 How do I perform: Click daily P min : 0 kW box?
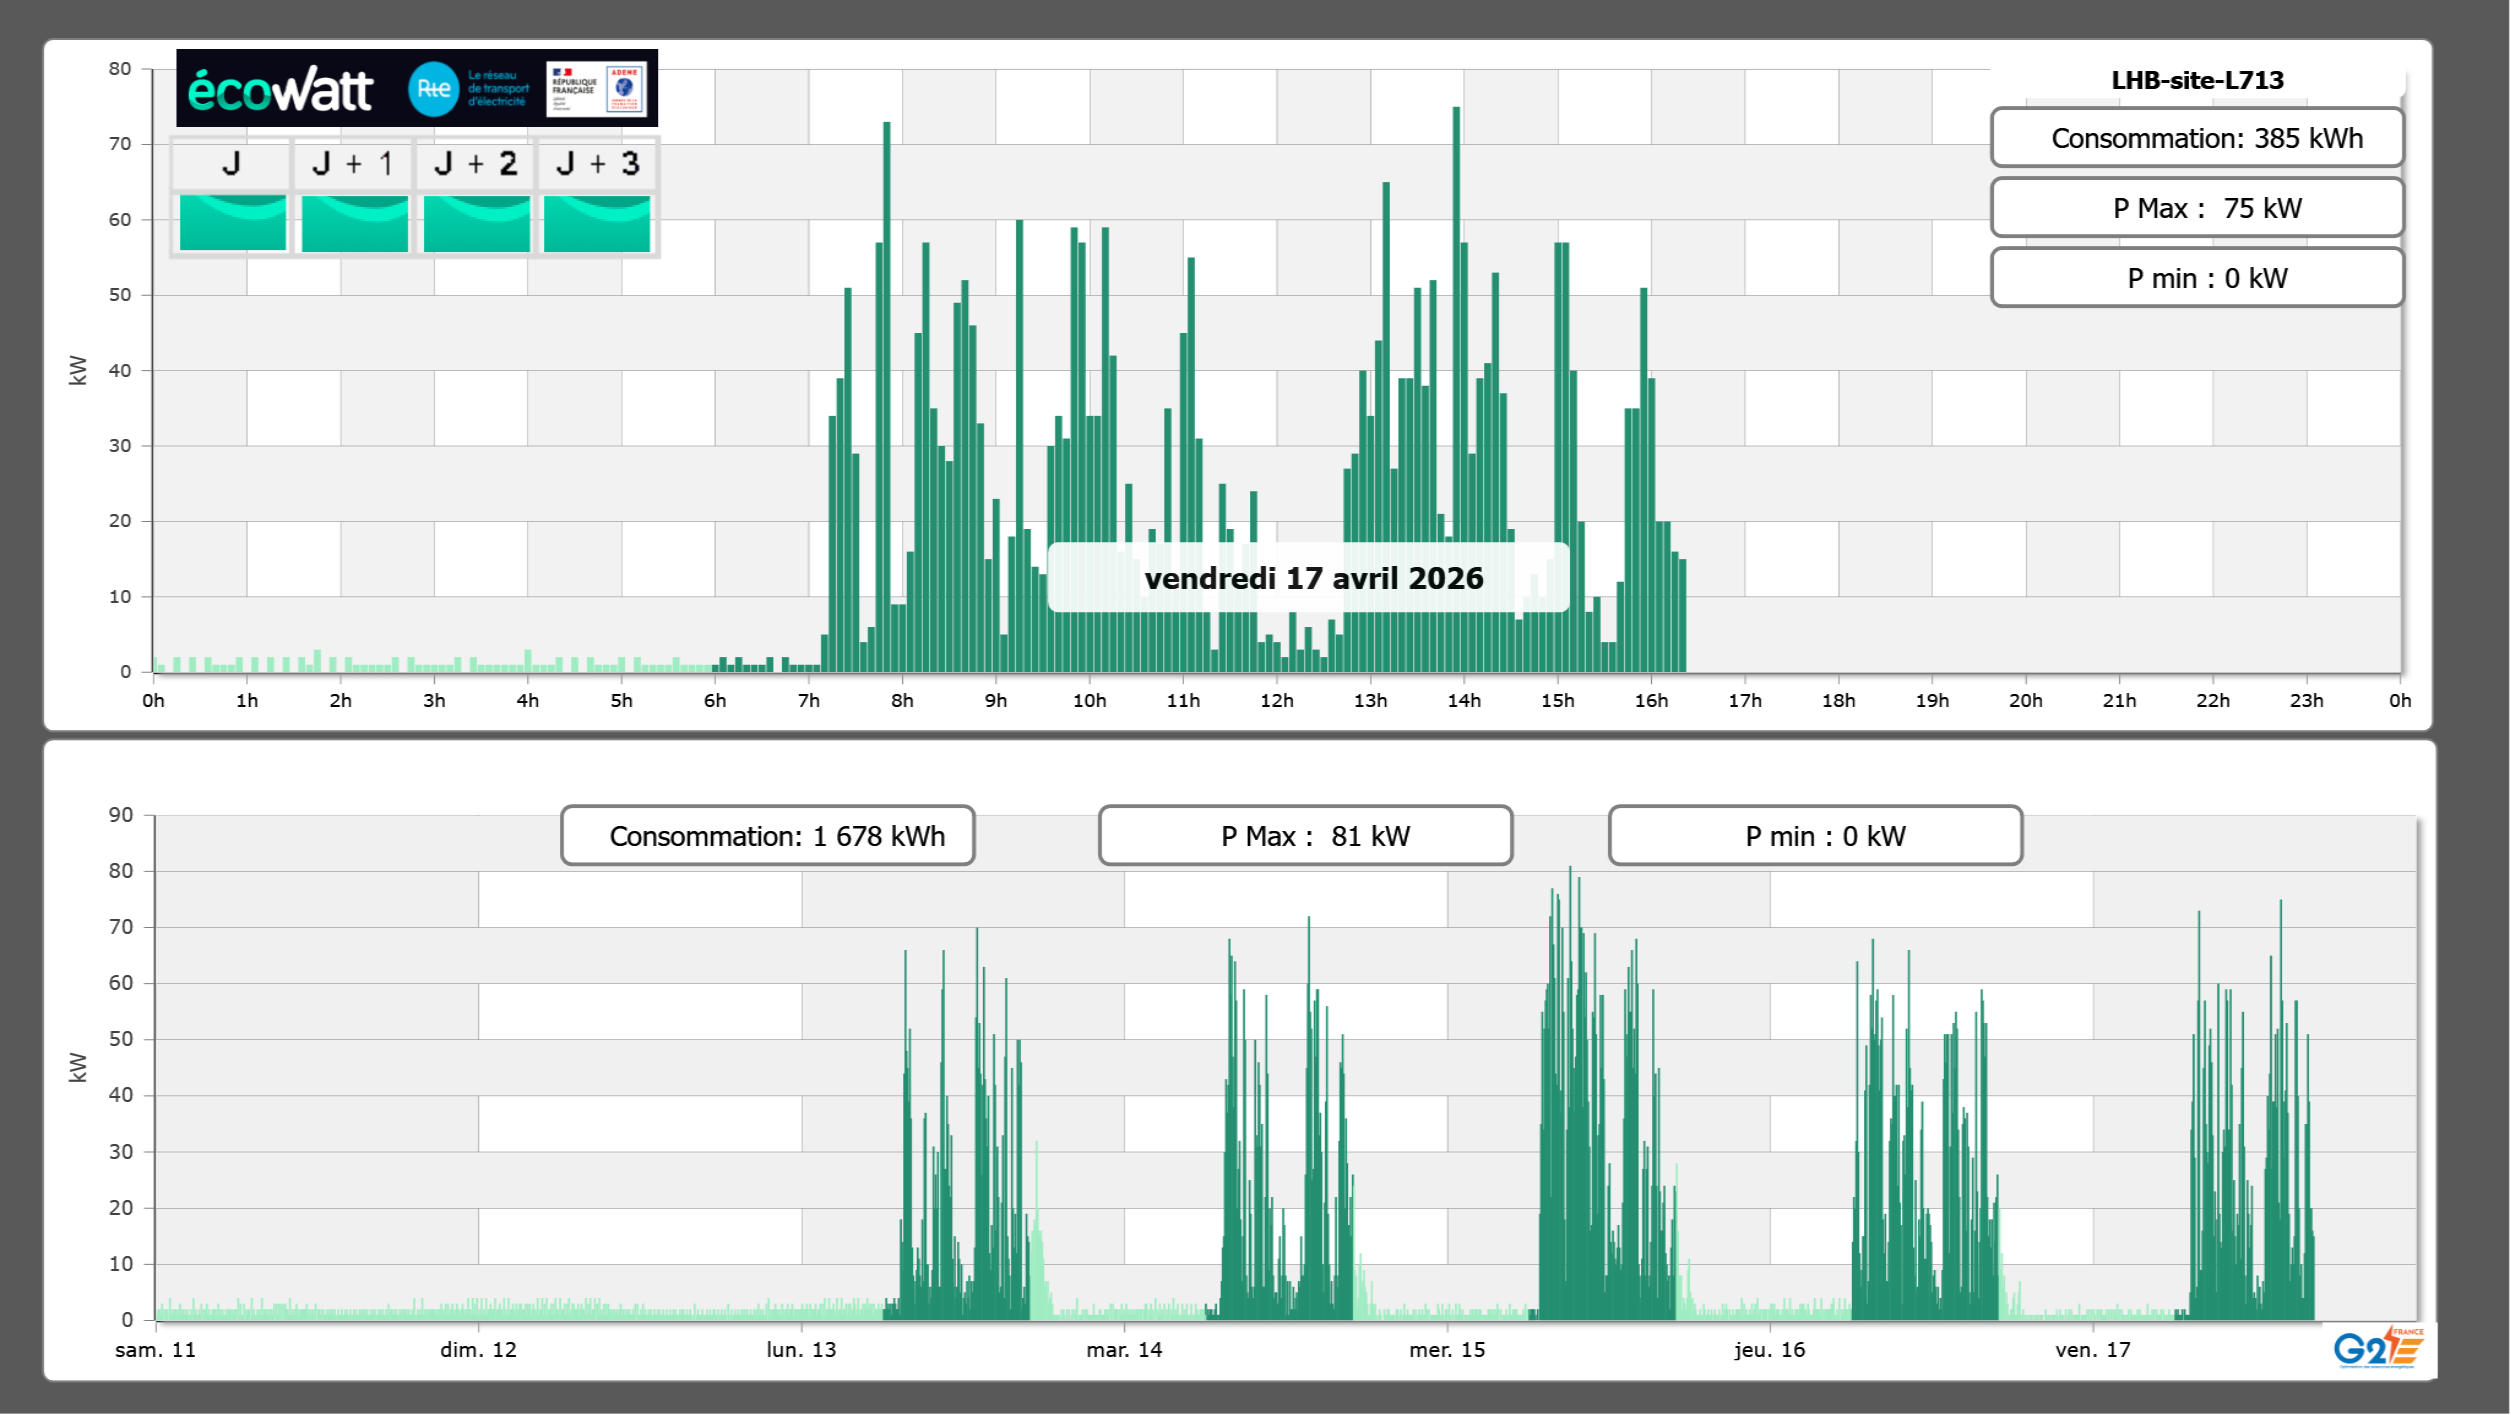pos(2196,278)
